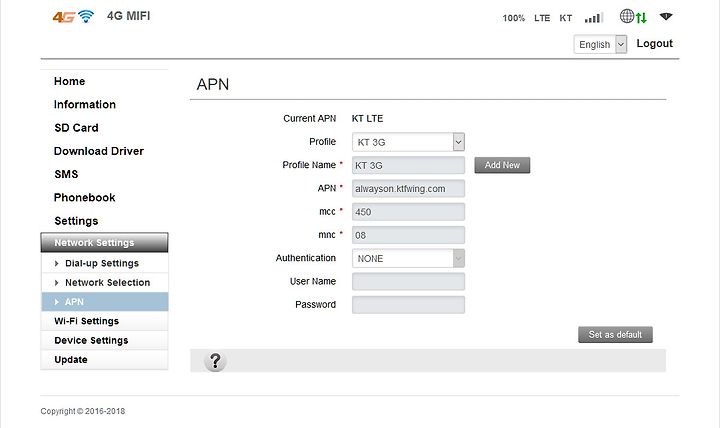
Task: Open the Download Driver page
Action: pos(99,151)
